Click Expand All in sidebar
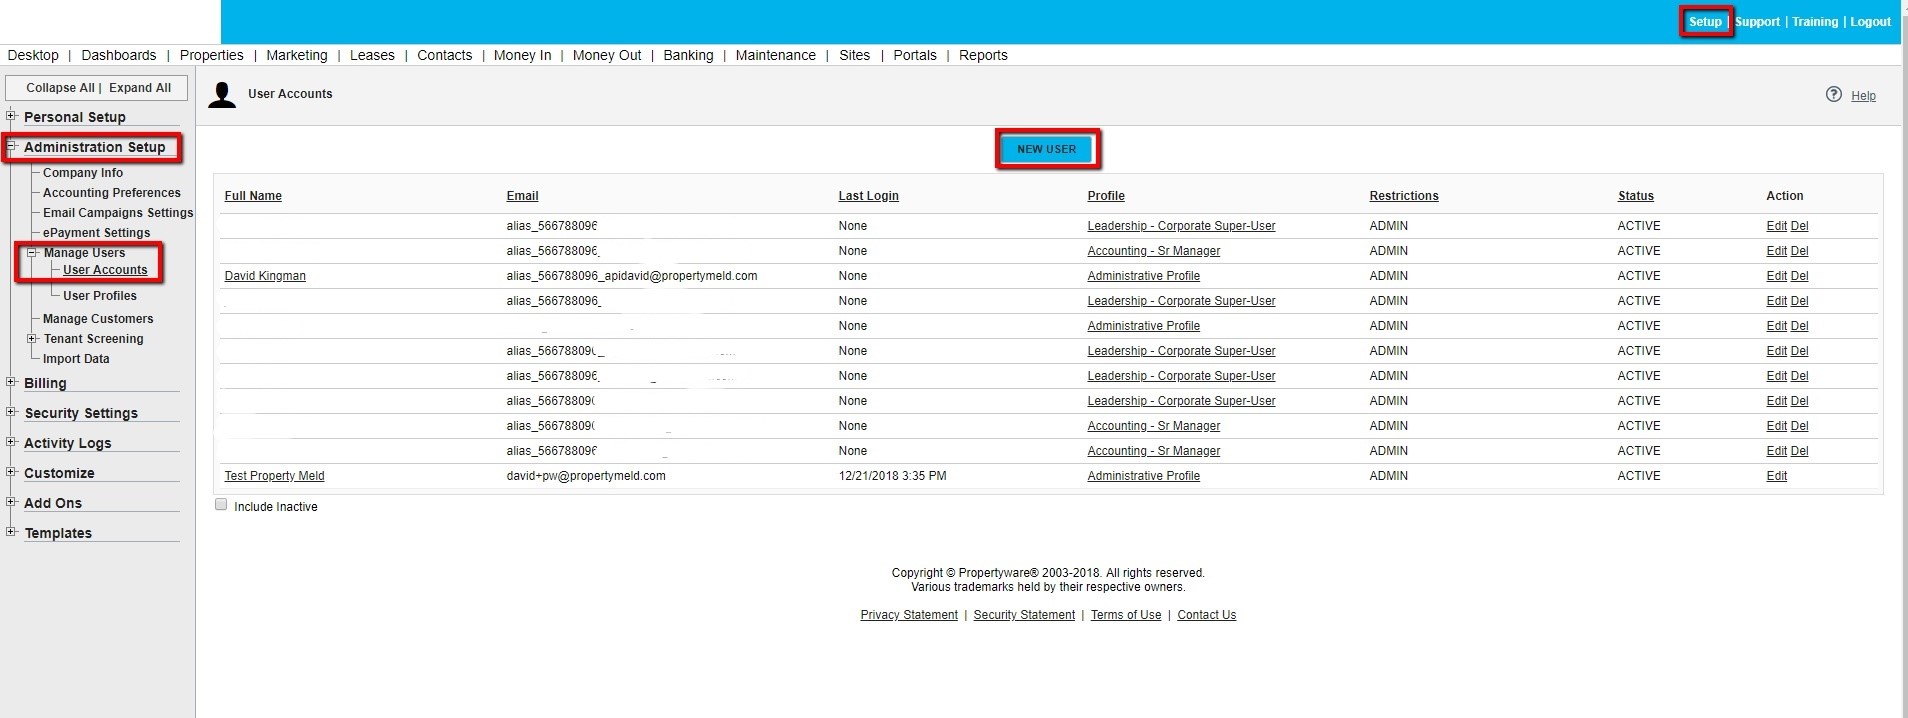Viewport: 1908px width, 718px height. click(140, 88)
